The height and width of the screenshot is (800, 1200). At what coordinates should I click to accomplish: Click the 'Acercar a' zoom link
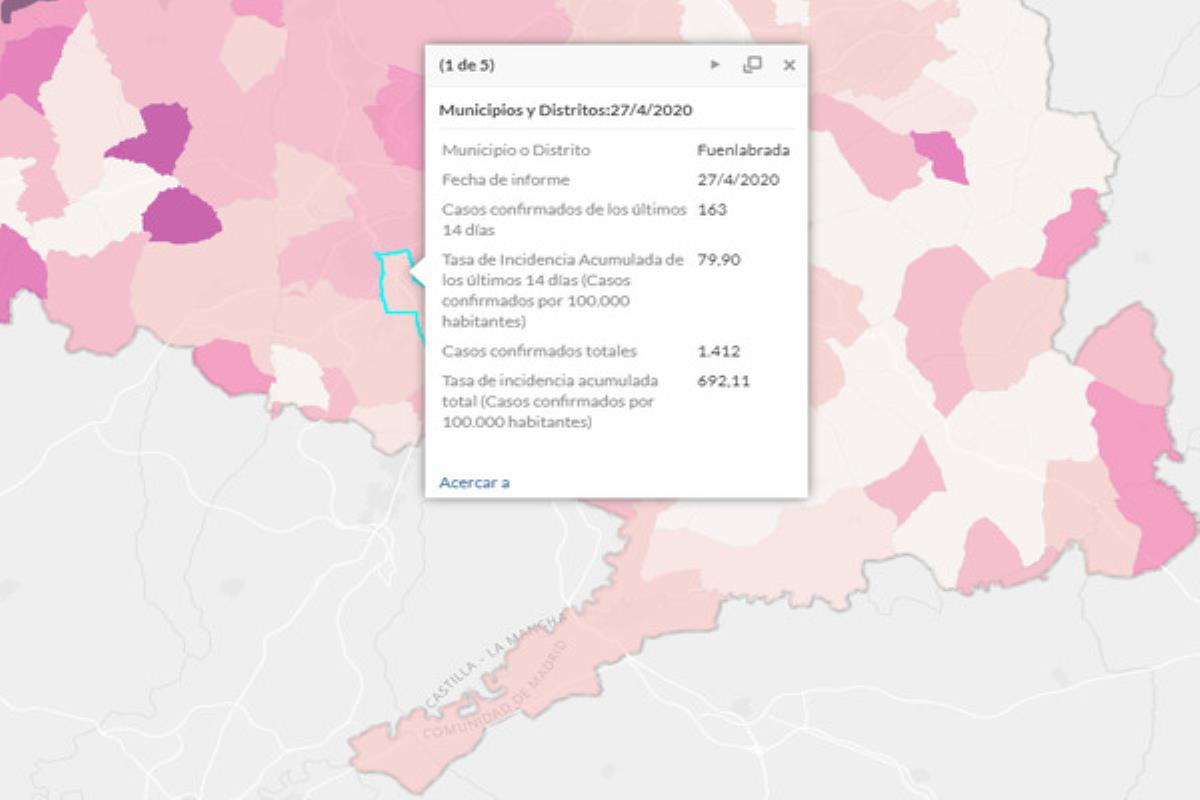click(x=473, y=481)
